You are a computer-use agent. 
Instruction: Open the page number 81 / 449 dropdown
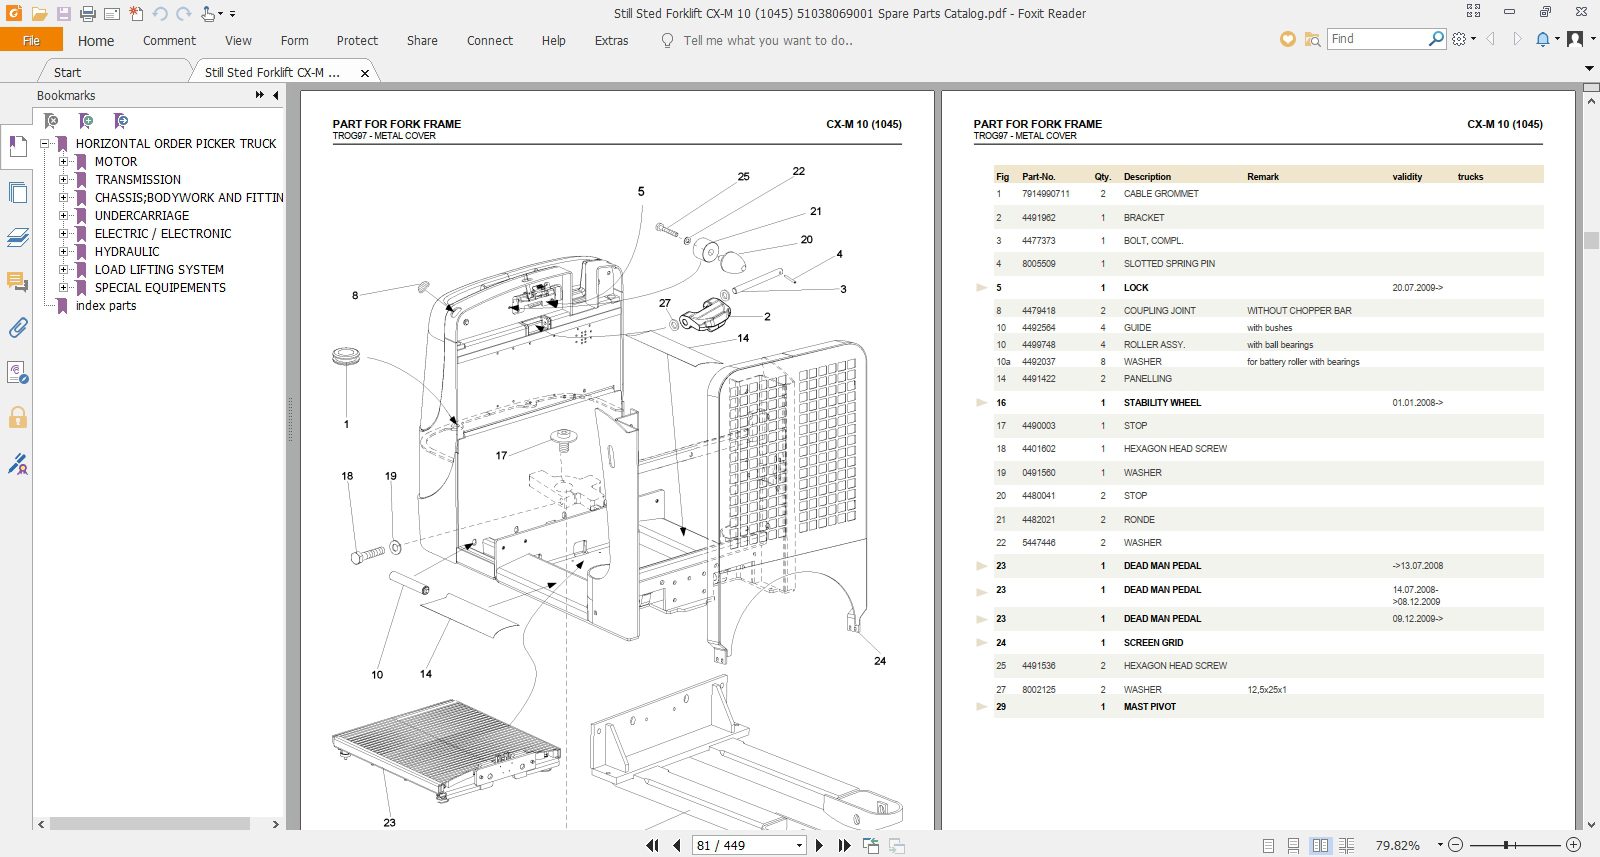(x=799, y=845)
